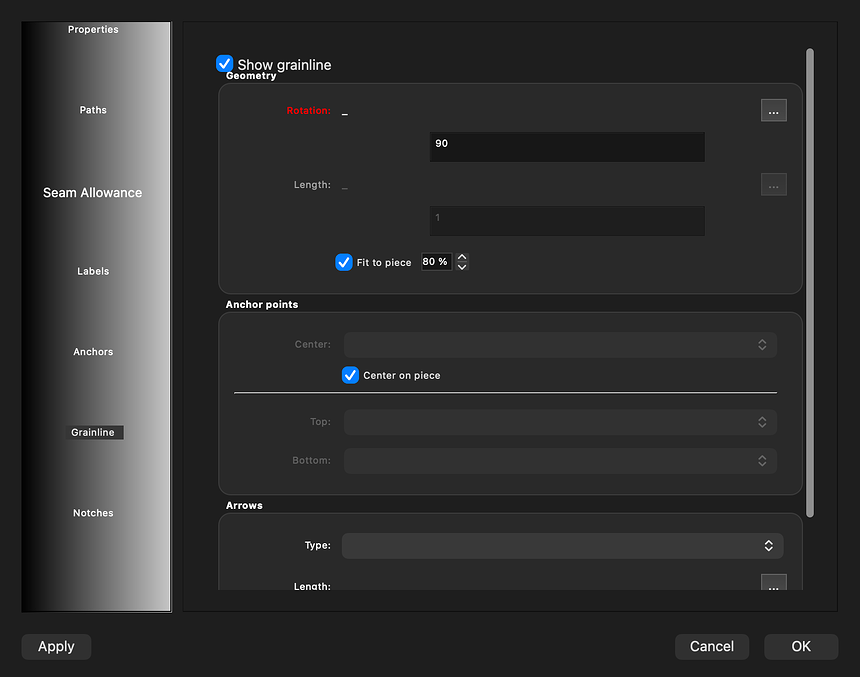
Task: Select the Seam Allowance tab
Action: tap(93, 193)
